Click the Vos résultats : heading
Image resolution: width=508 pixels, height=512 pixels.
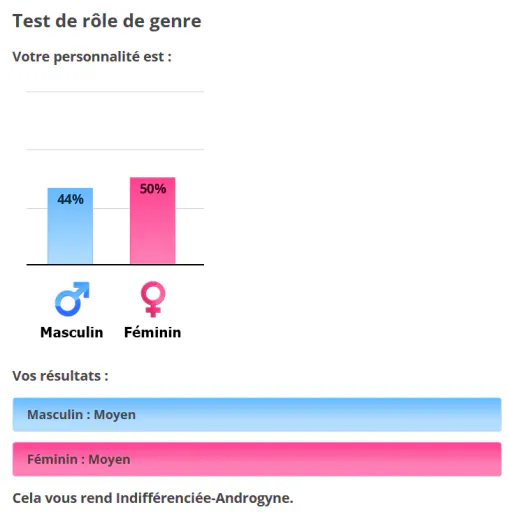coord(60,376)
